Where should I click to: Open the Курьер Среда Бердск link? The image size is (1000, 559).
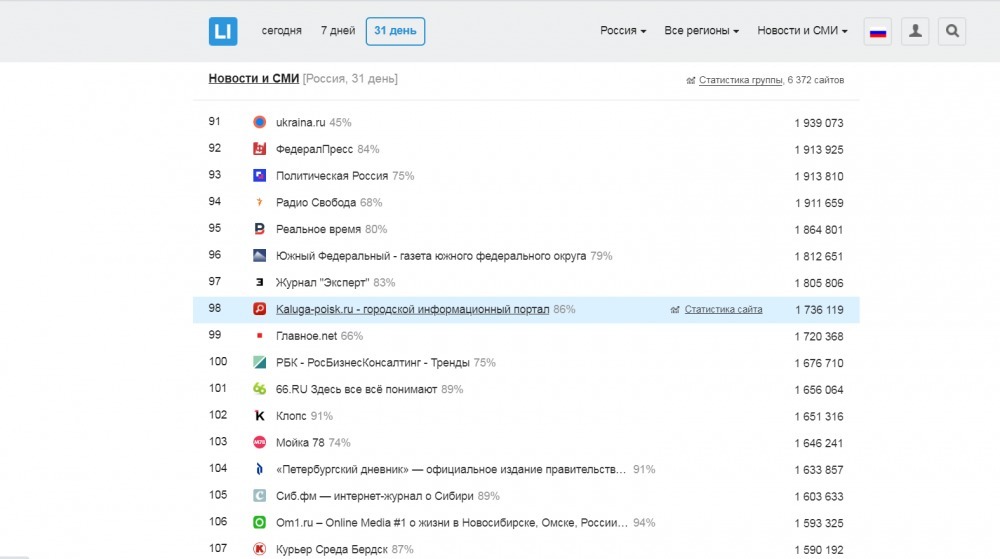332,549
